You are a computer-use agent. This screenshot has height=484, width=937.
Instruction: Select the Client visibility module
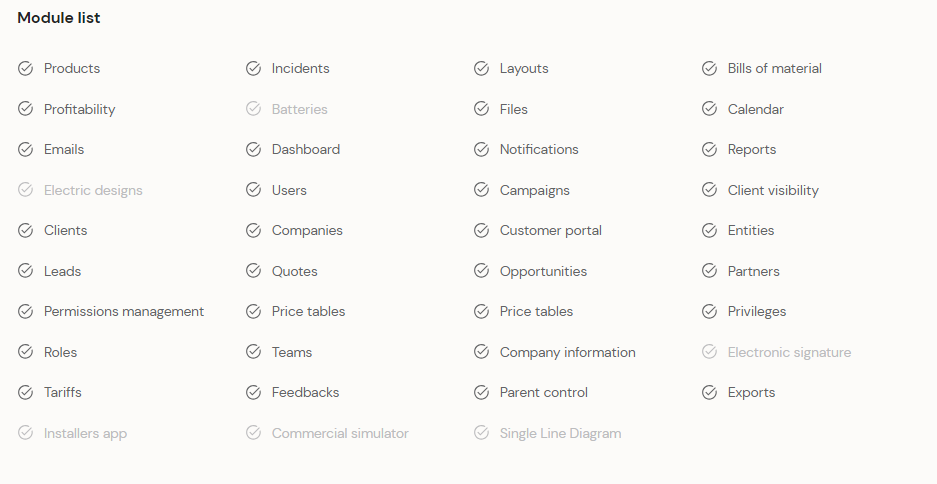pos(773,190)
